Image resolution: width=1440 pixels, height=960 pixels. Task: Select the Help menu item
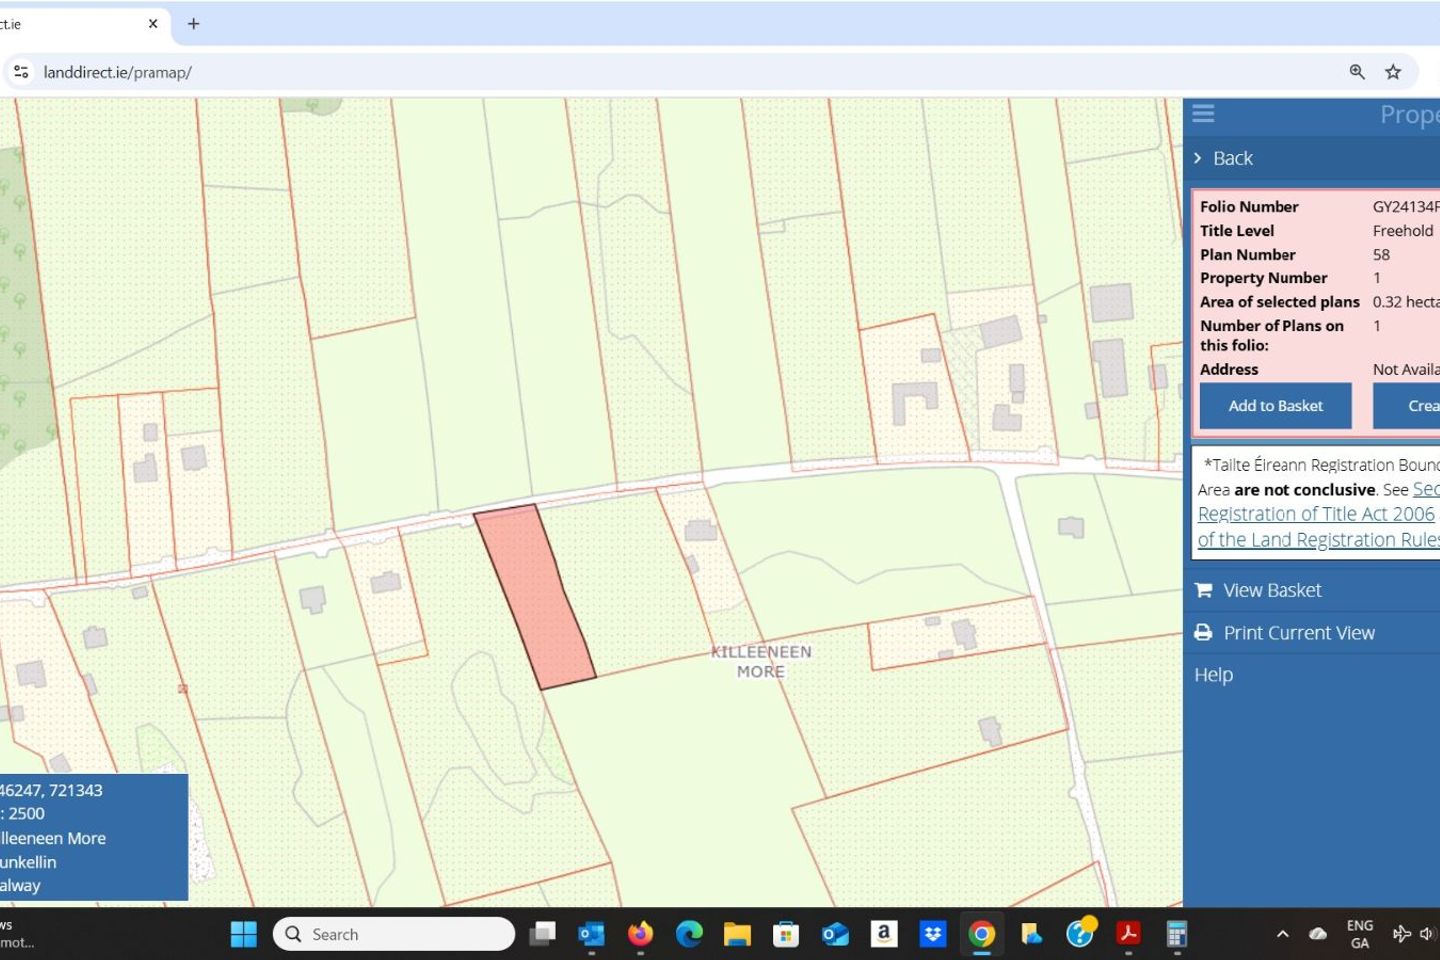(x=1213, y=675)
